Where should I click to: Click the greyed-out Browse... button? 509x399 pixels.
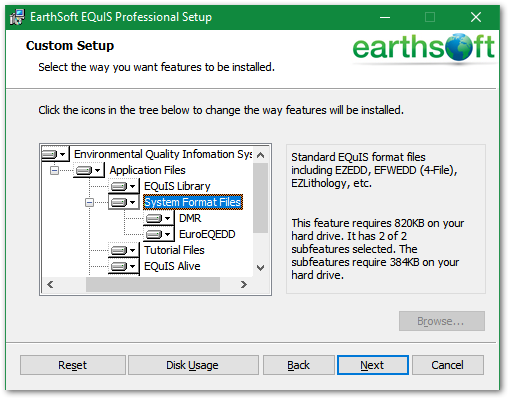coord(442,321)
